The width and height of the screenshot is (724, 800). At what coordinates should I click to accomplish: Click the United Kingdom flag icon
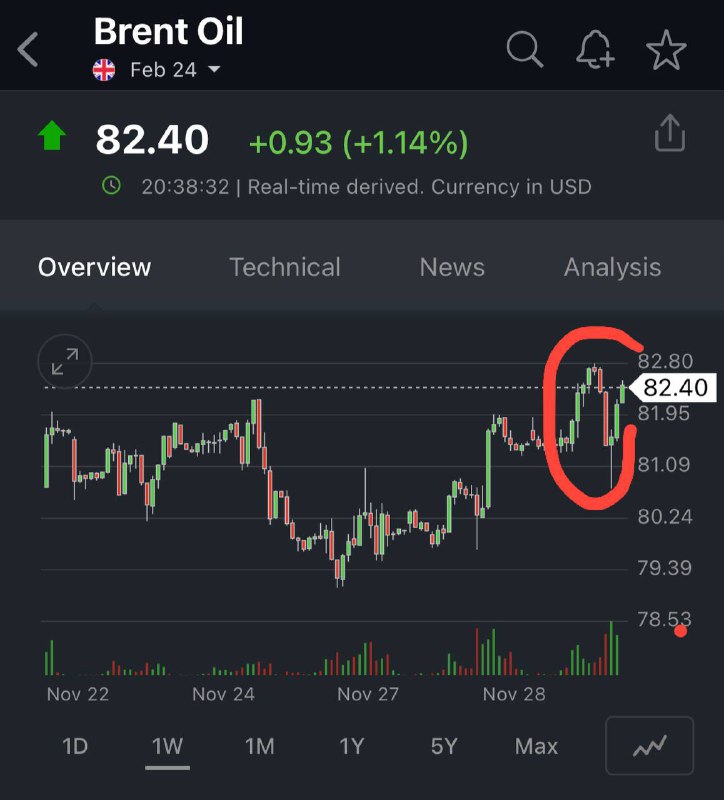click(x=104, y=70)
